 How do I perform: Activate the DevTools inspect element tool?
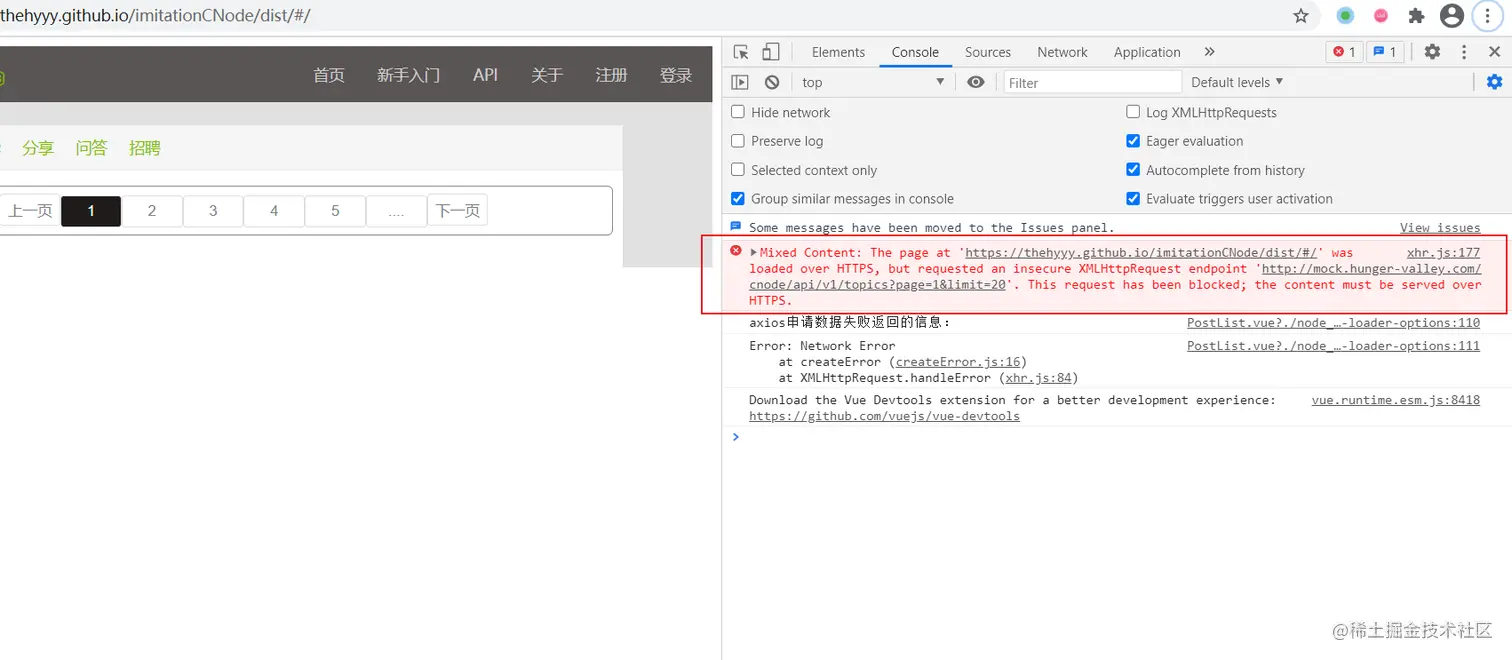click(x=741, y=52)
